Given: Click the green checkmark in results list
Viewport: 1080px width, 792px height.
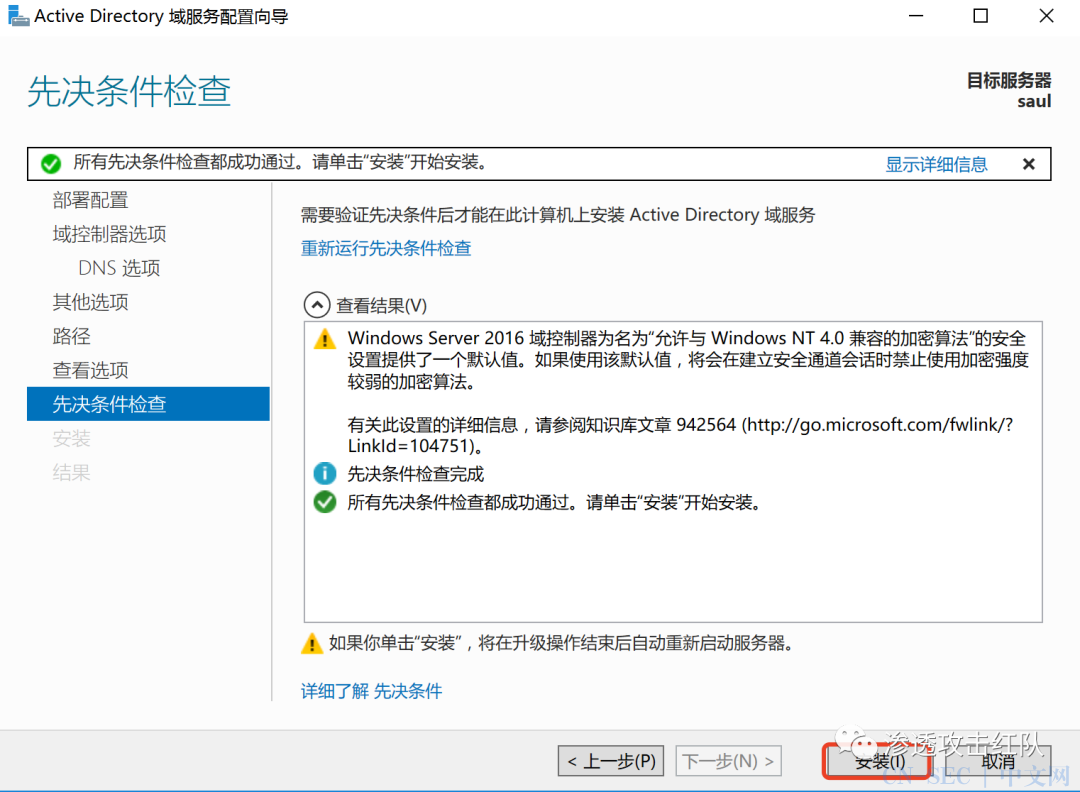Looking at the screenshot, I should pos(324,502).
